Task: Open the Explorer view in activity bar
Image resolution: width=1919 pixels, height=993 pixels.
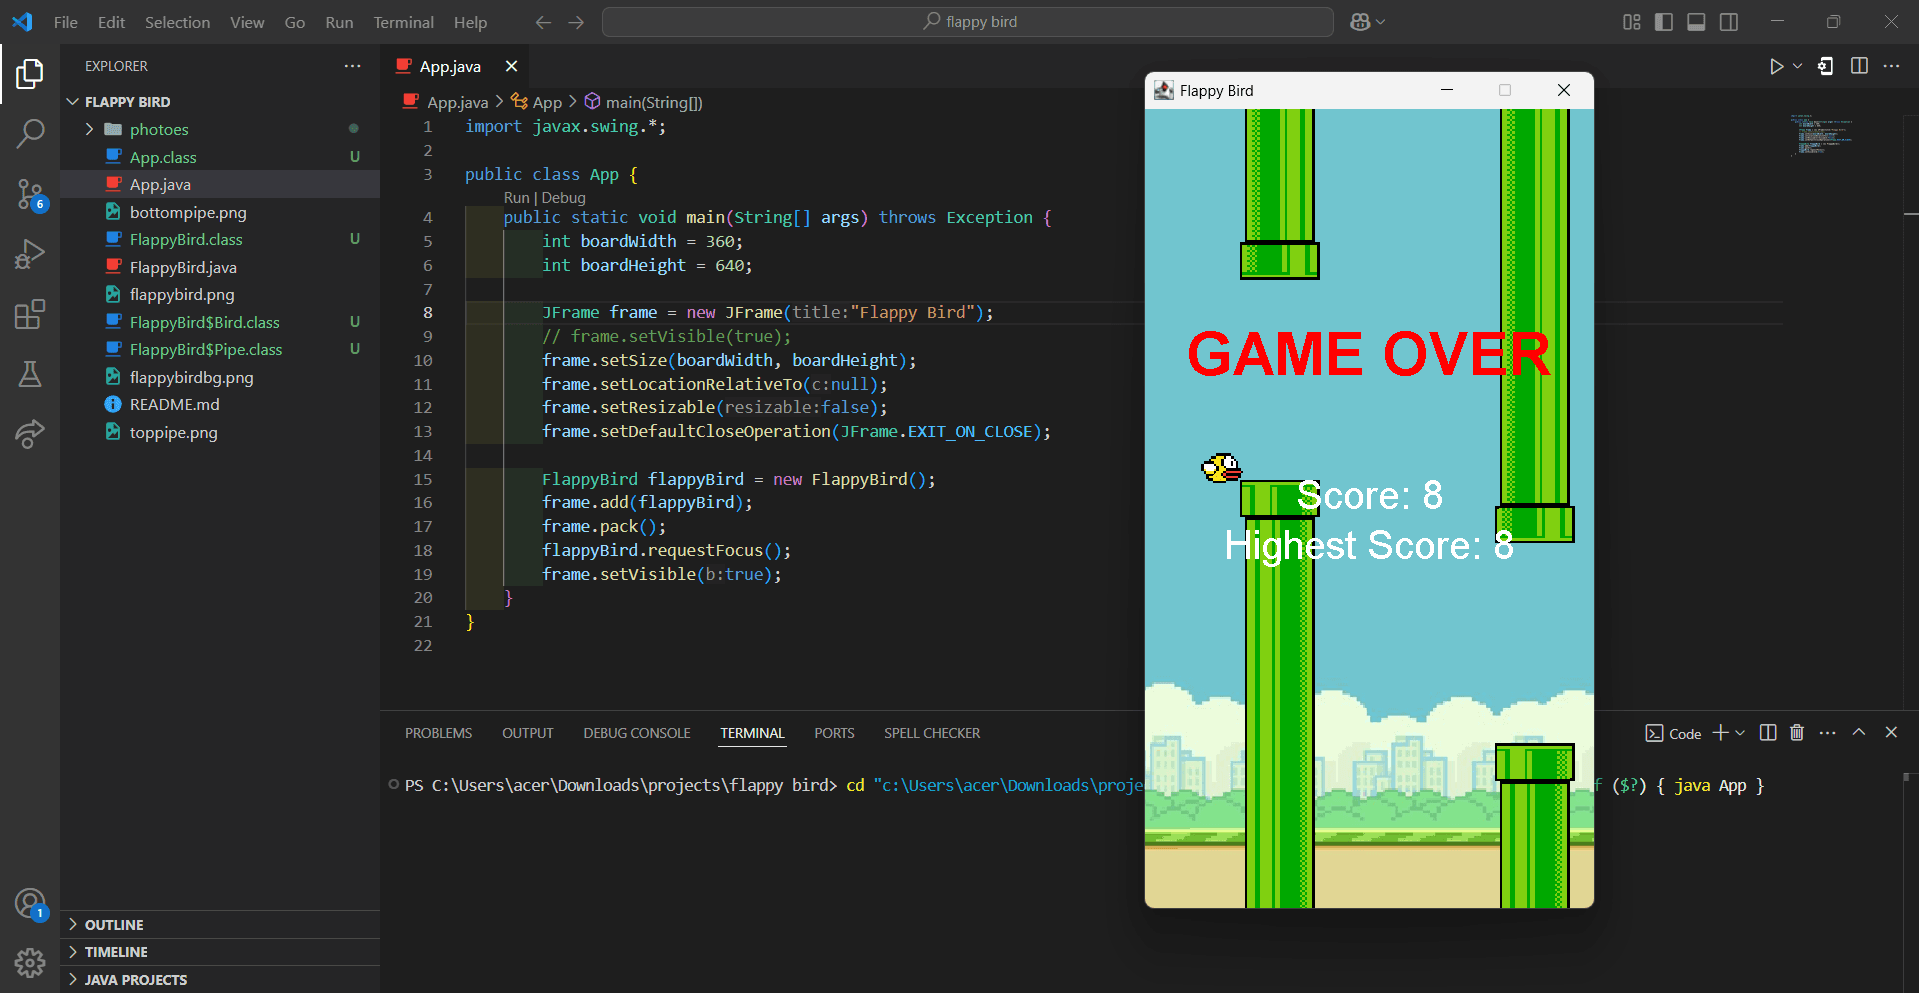Action: click(30, 73)
